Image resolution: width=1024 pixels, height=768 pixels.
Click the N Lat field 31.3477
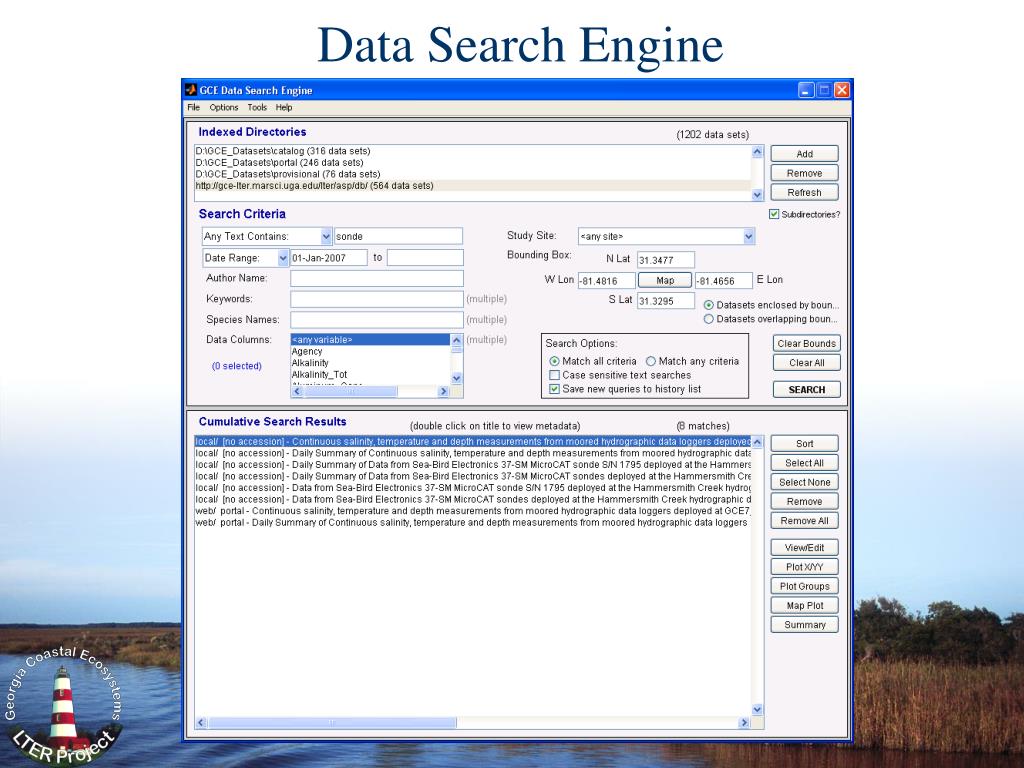click(665, 260)
